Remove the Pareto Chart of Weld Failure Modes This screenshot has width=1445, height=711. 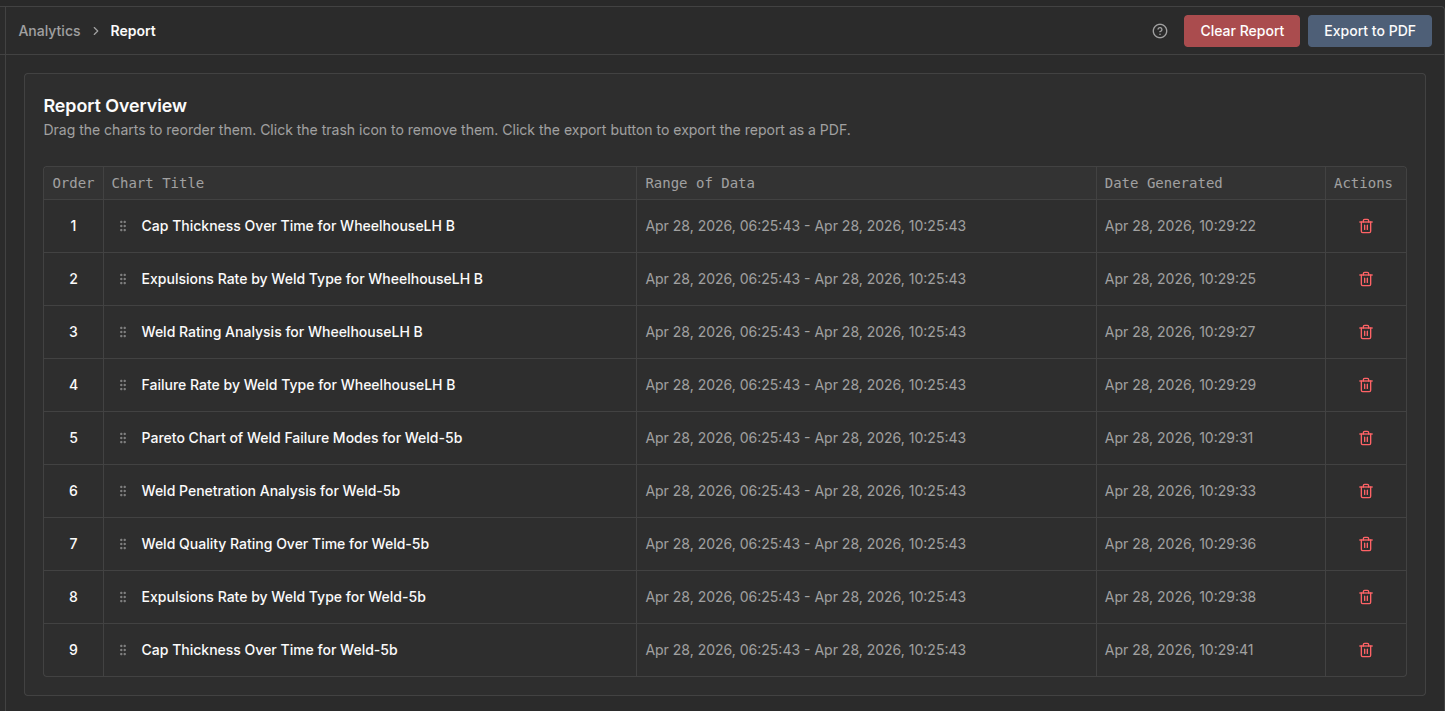(1366, 438)
